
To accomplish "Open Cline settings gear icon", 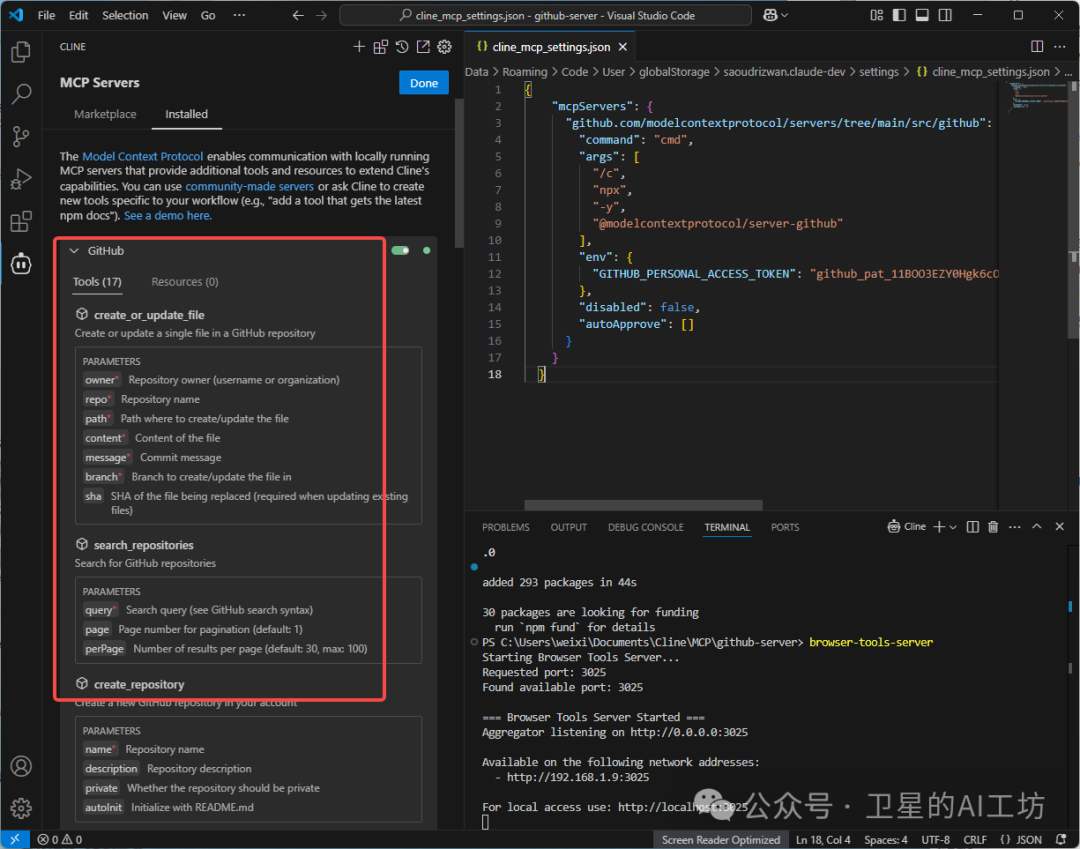I will click(444, 47).
